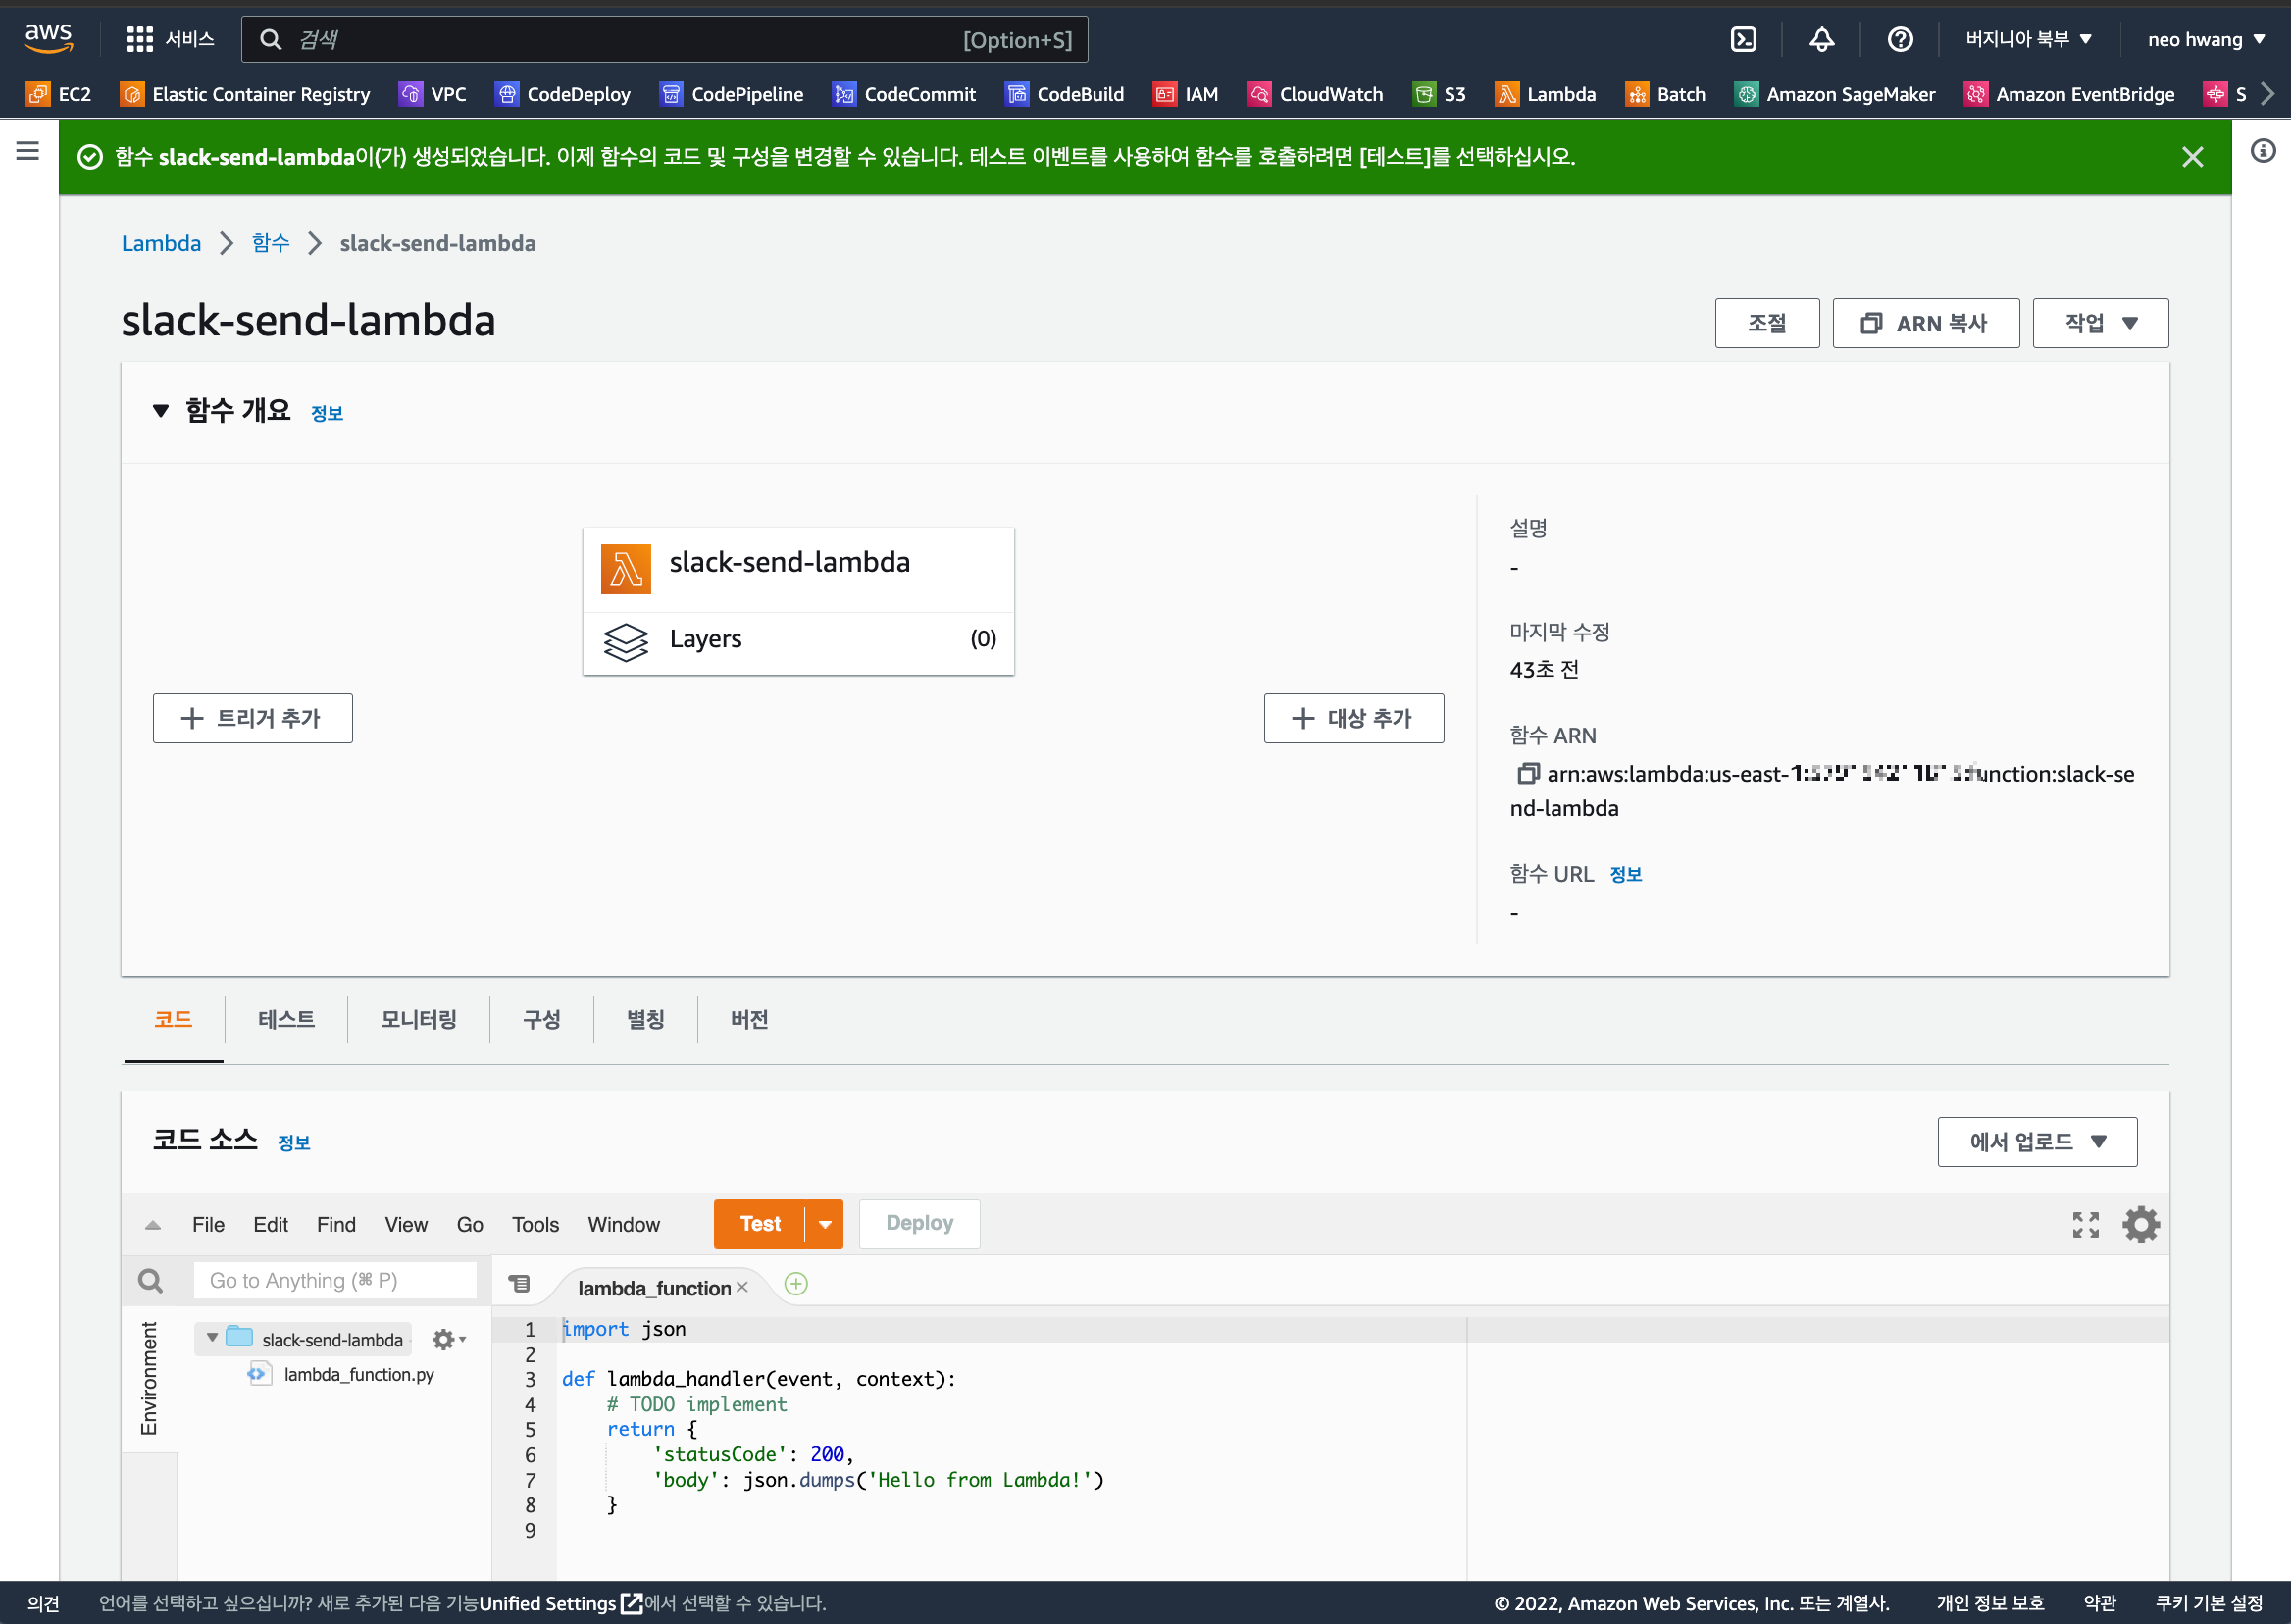
Task: Open the Lambda shortcut in favorites bar
Action: (x=1546, y=94)
